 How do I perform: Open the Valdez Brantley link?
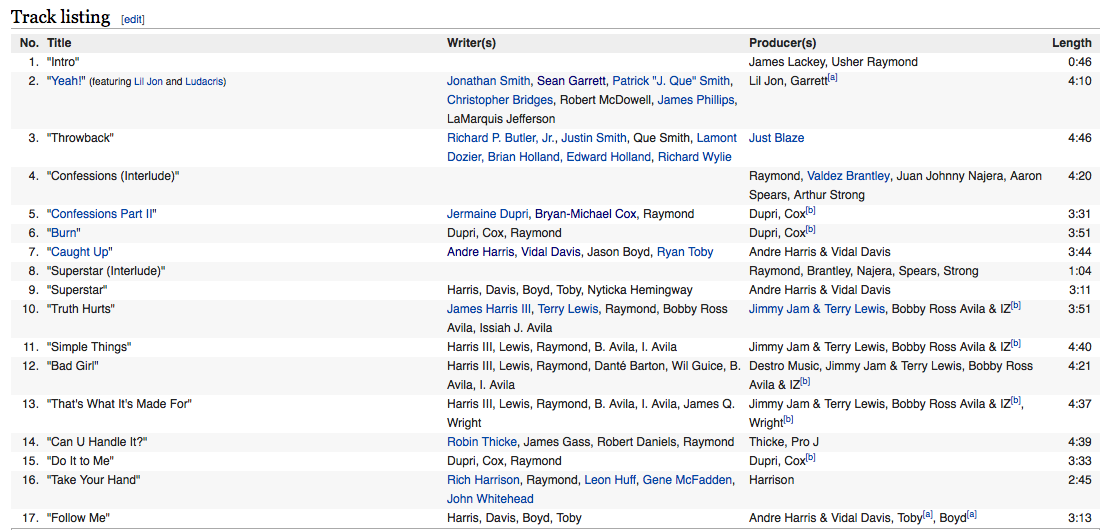click(x=848, y=176)
